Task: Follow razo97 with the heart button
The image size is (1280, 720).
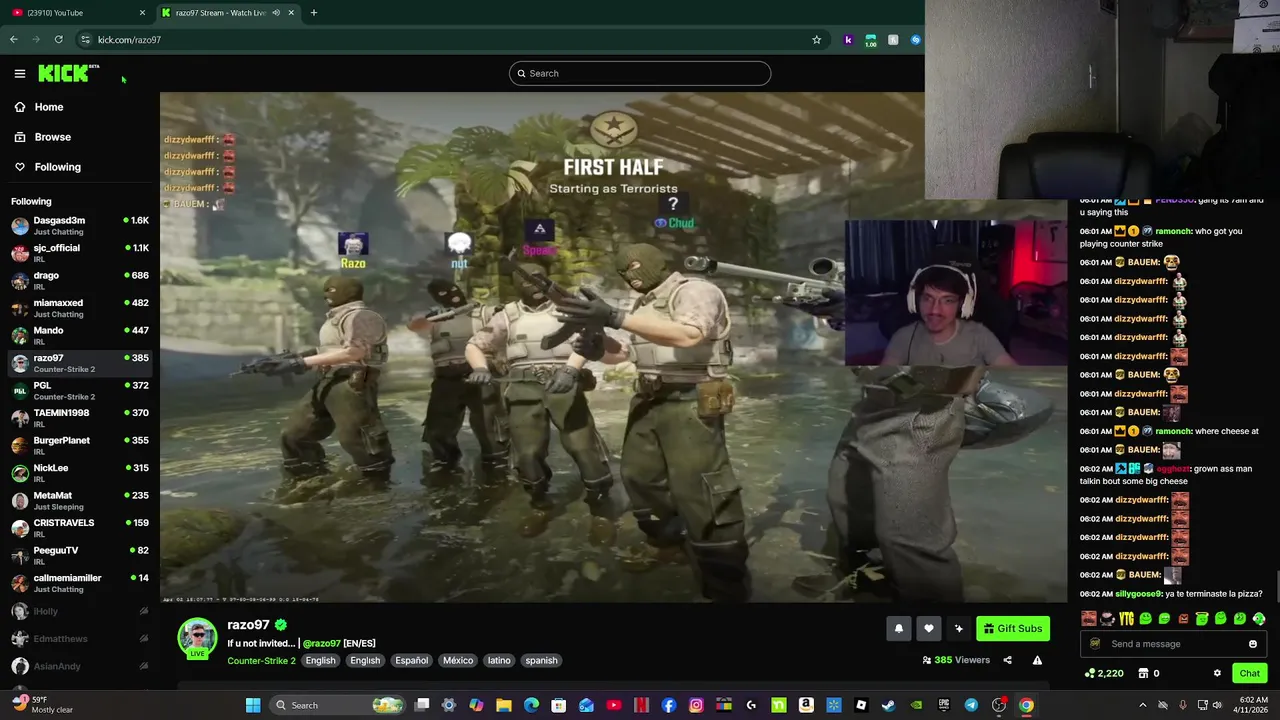Action: pyautogui.click(x=928, y=628)
